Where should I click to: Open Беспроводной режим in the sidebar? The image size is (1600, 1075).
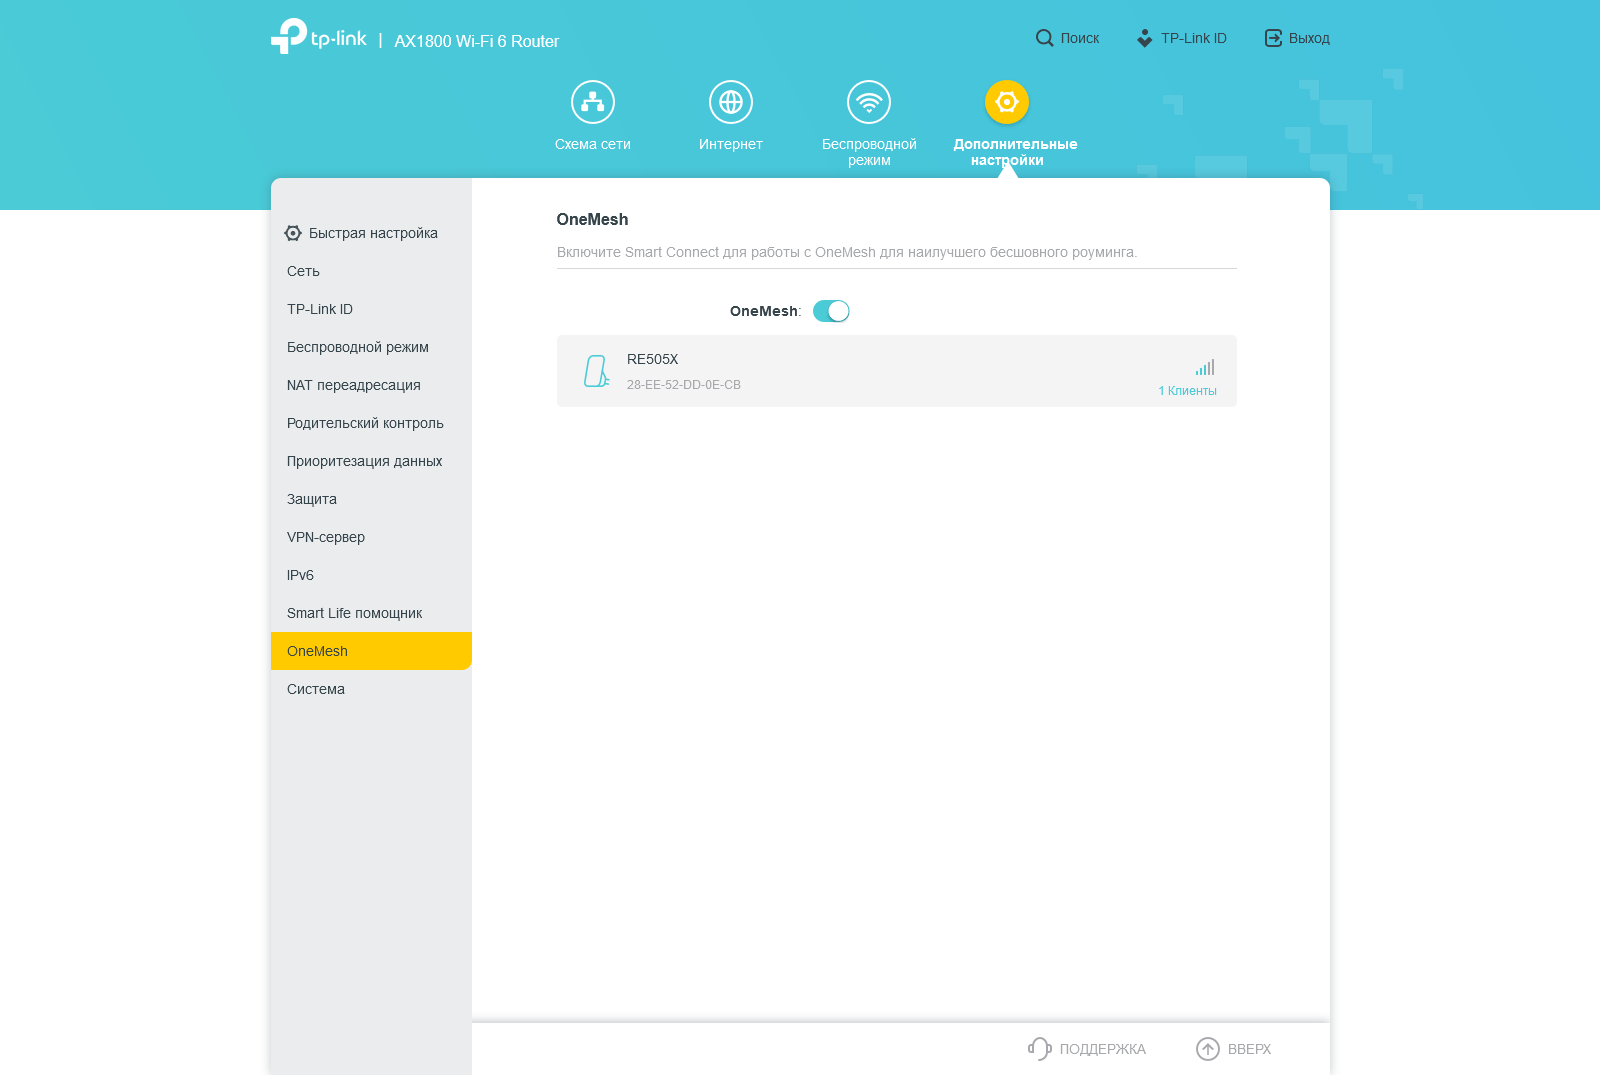(x=371, y=347)
